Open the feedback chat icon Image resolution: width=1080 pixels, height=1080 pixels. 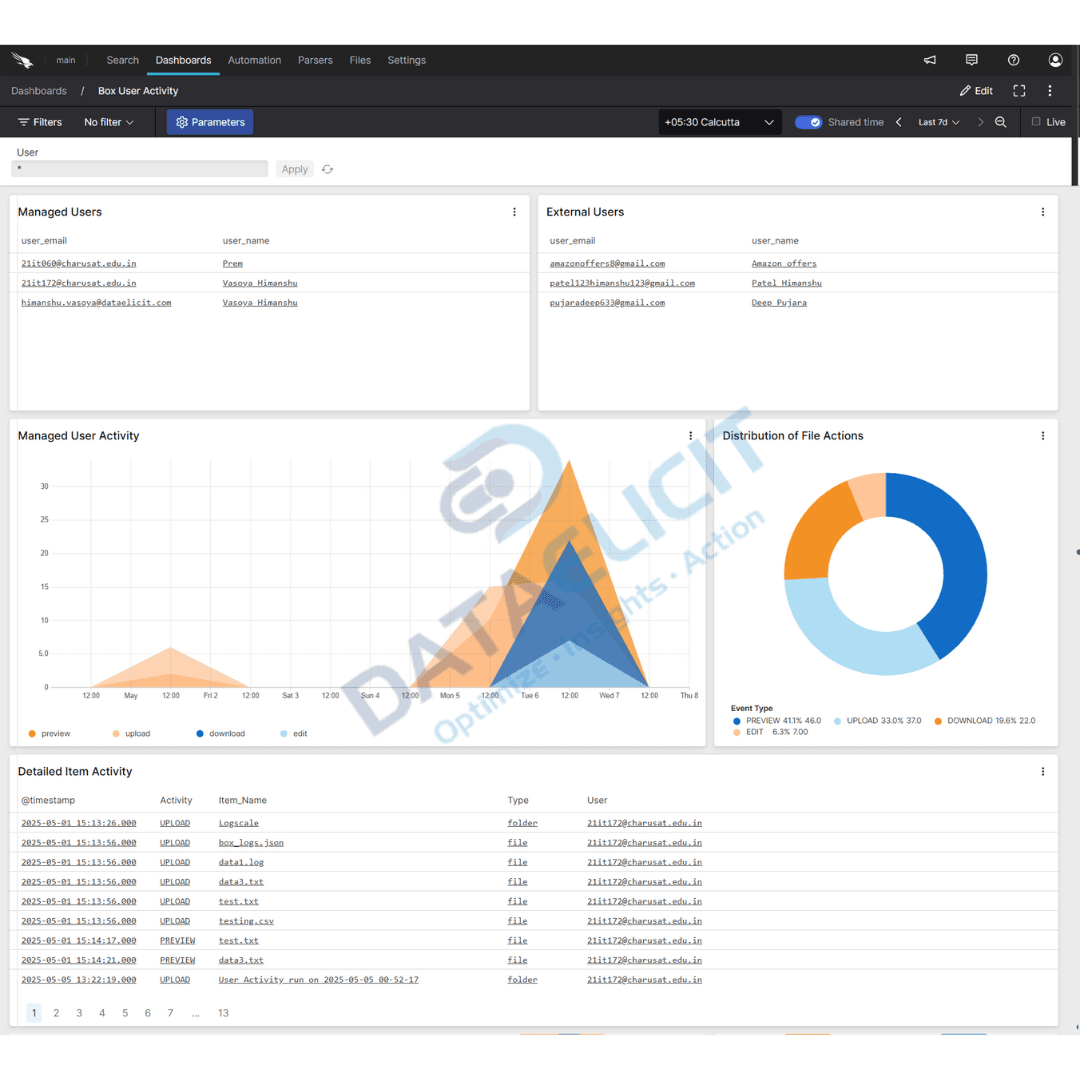click(971, 60)
